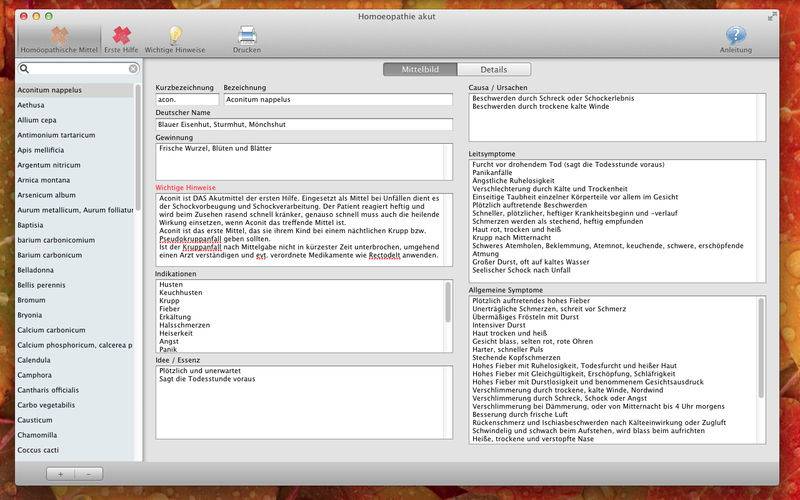800x500 pixels.
Task: Click 'Intensiver Durst' symptom line
Action: click(x=499, y=325)
